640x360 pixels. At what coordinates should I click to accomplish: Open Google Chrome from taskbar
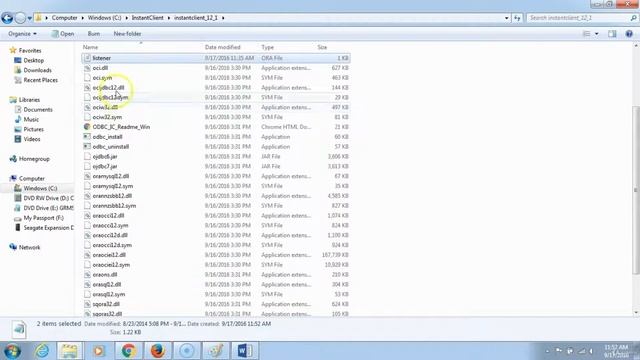tap(128, 351)
